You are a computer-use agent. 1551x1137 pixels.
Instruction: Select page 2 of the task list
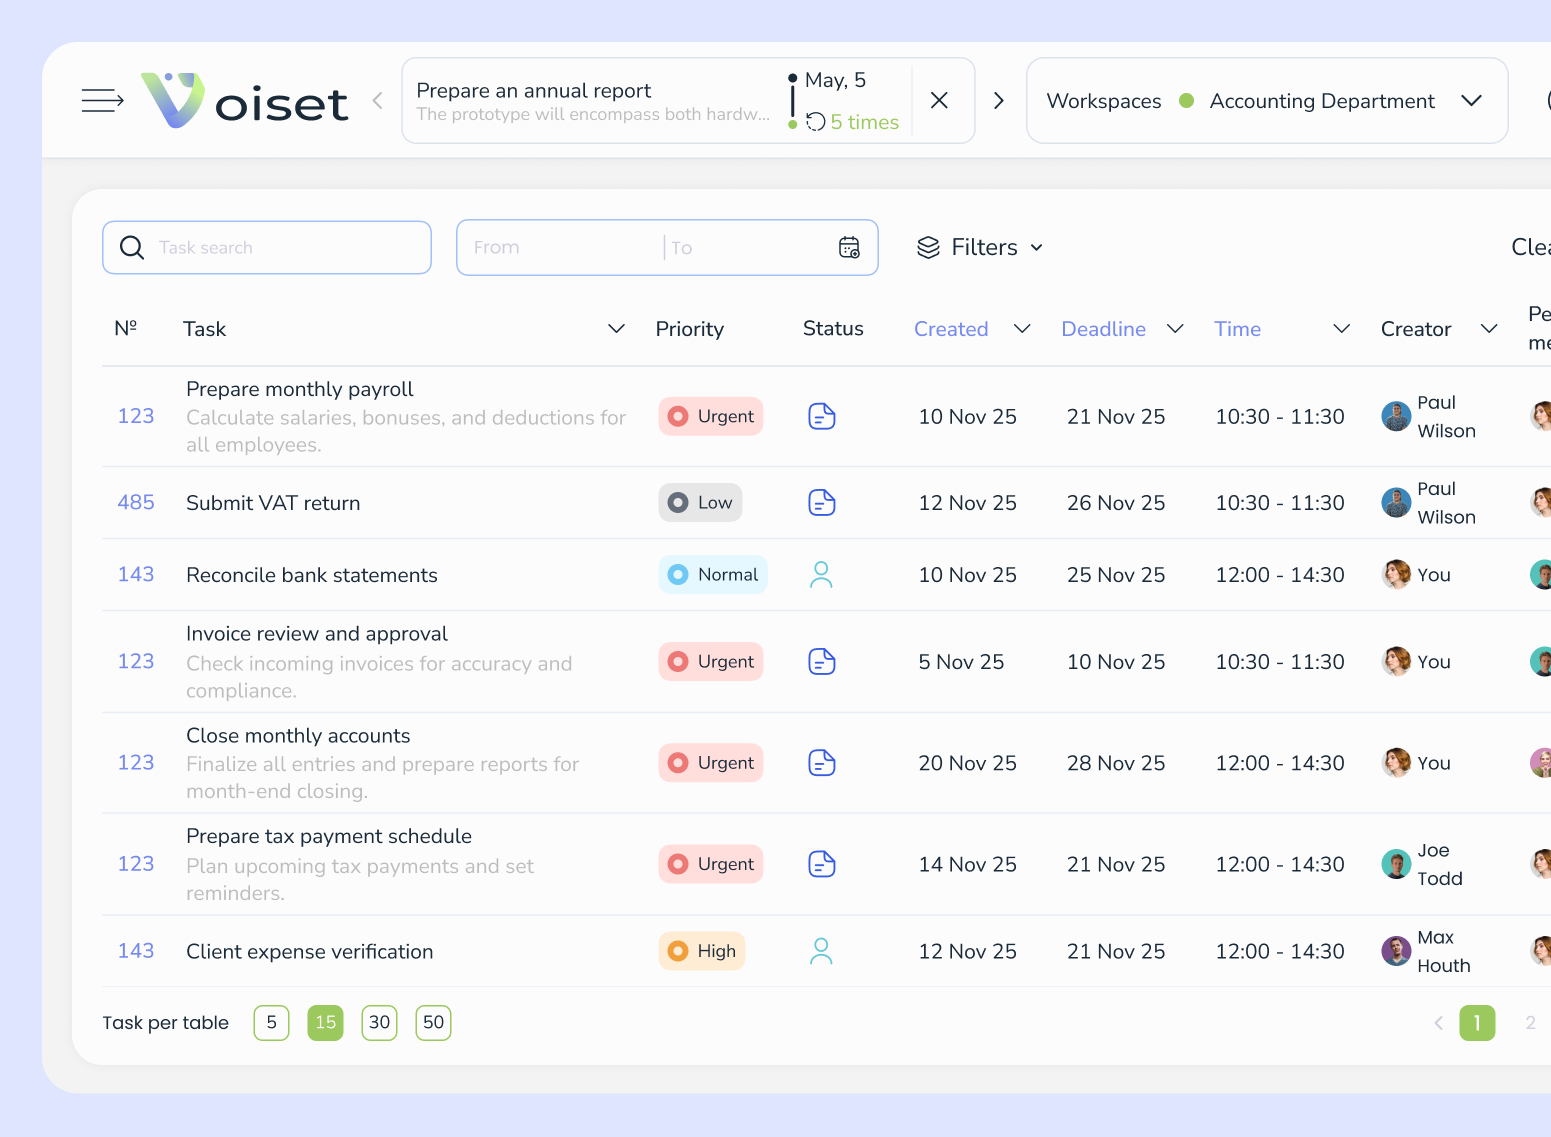coord(1530,1022)
